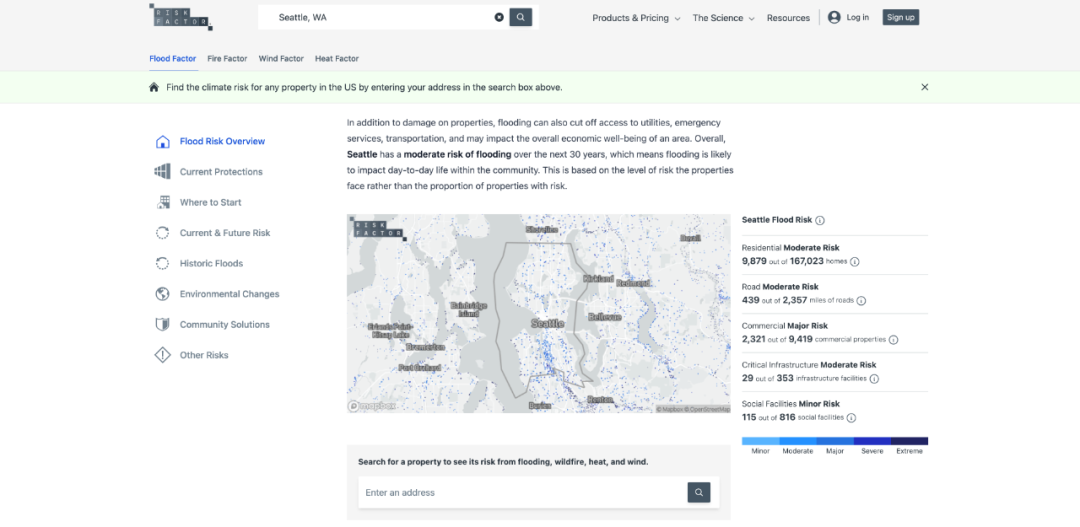Image resolution: width=1080 pixels, height=527 pixels.
Task: Dismiss the green climate risk banner
Action: coord(925,87)
